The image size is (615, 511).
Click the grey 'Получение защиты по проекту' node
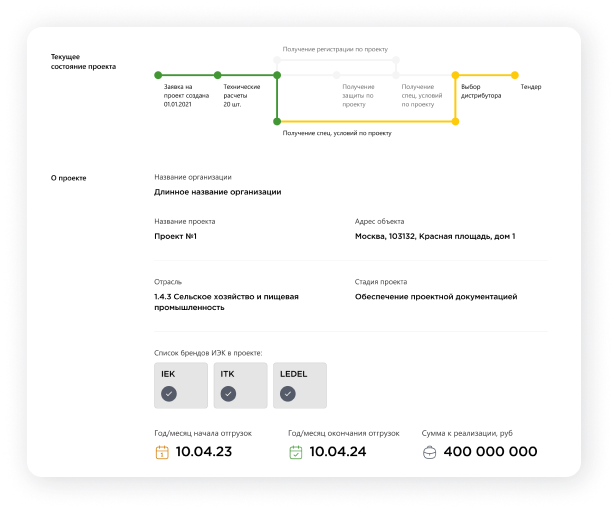[337, 75]
